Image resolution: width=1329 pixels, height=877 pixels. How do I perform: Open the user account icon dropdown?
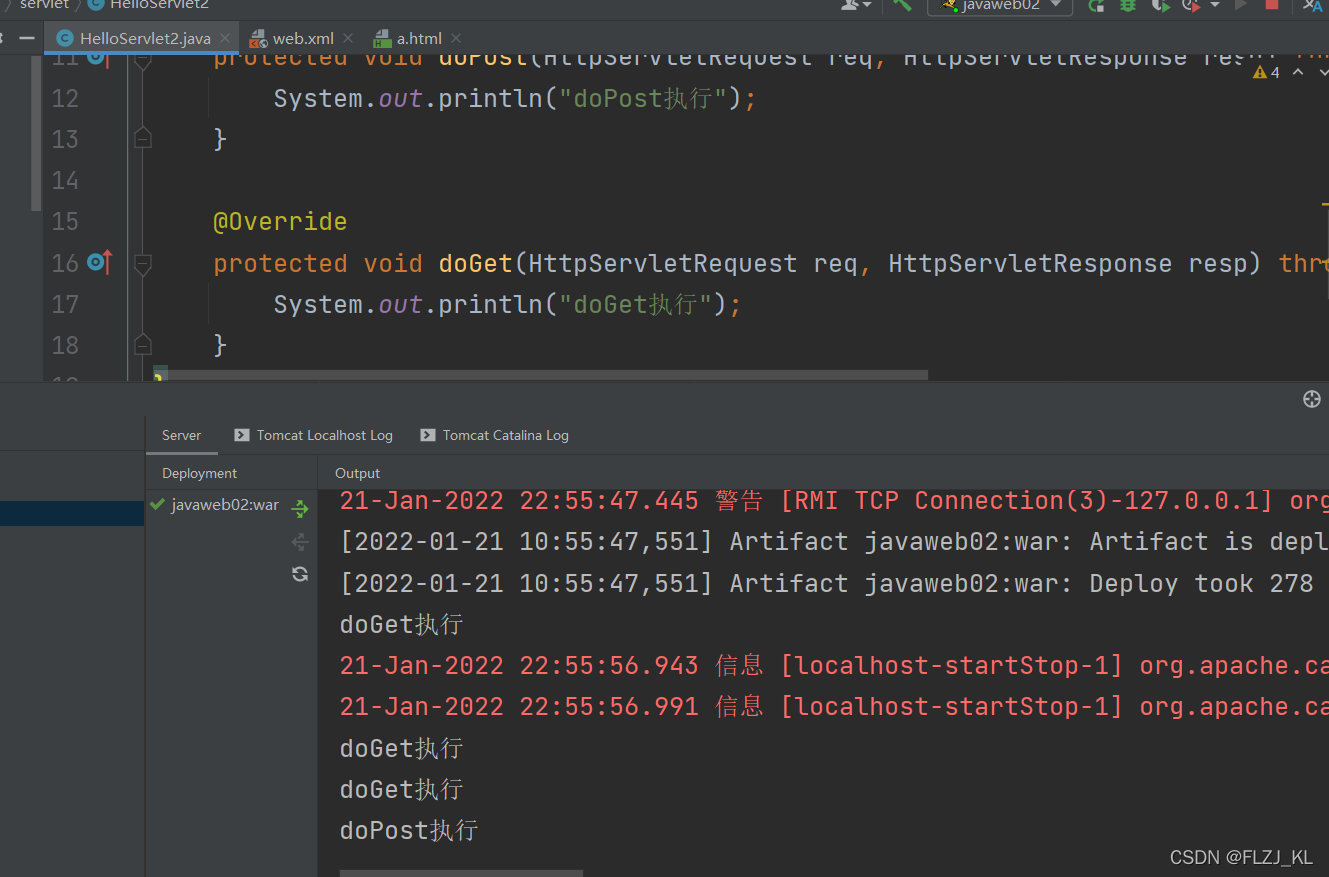click(x=855, y=5)
